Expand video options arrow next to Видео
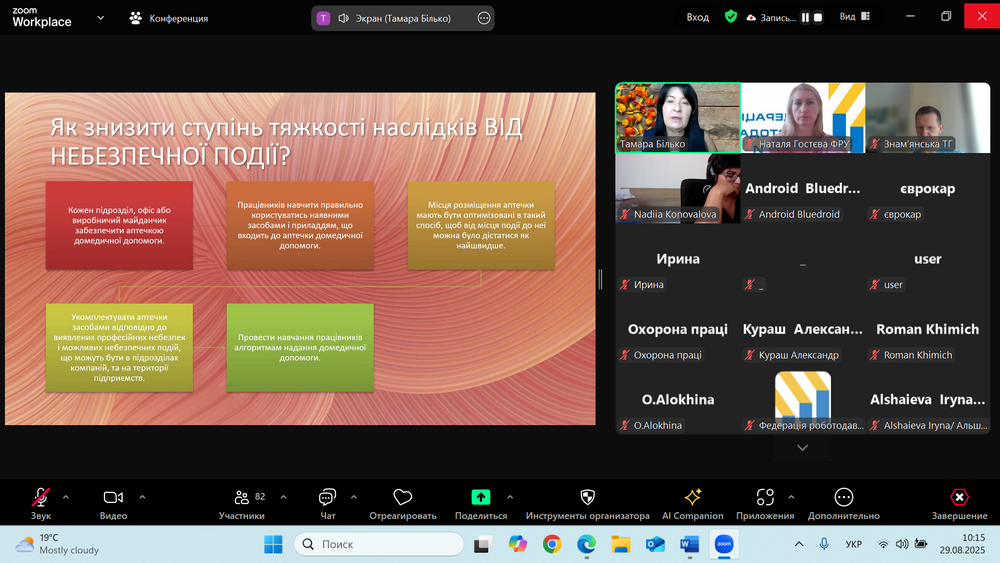 142,496
